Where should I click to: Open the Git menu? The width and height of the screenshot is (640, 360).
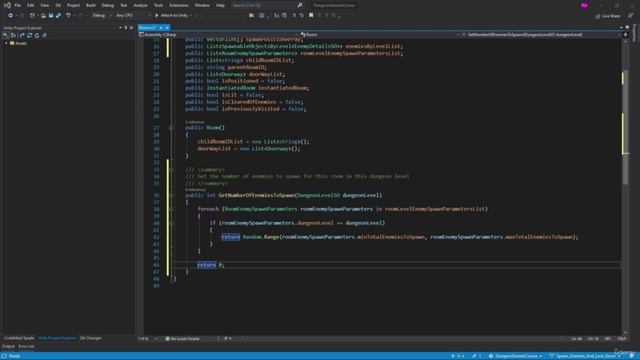[x=58, y=5]
